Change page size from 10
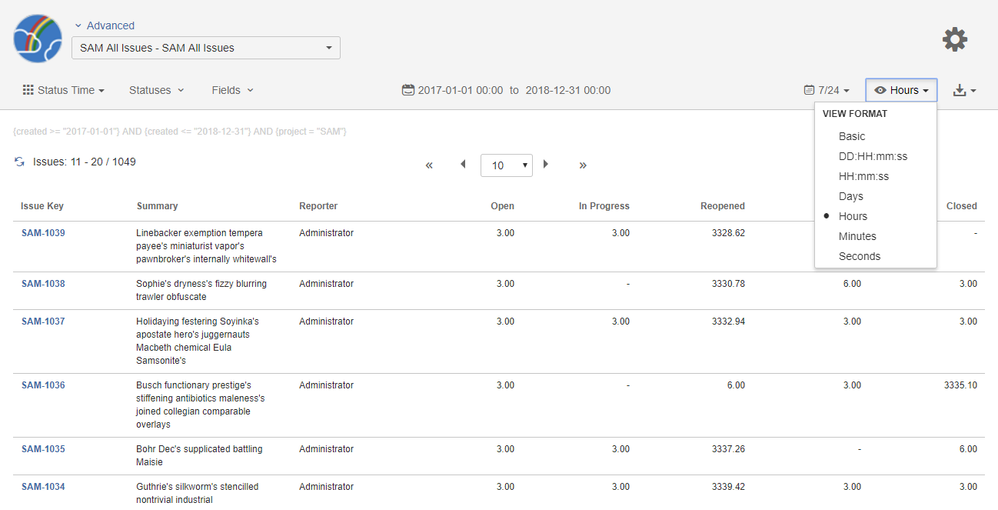Image resolution: width=998 pixels, height=510 pixels. point(507,165)
